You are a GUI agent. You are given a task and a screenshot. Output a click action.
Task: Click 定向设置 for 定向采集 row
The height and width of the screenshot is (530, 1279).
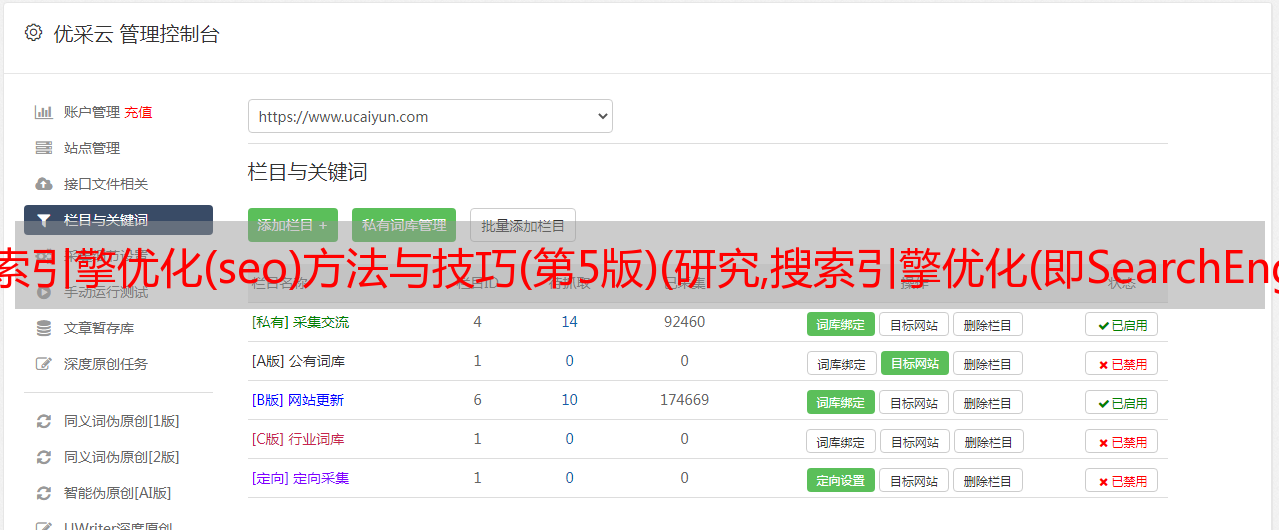[841, 480]
